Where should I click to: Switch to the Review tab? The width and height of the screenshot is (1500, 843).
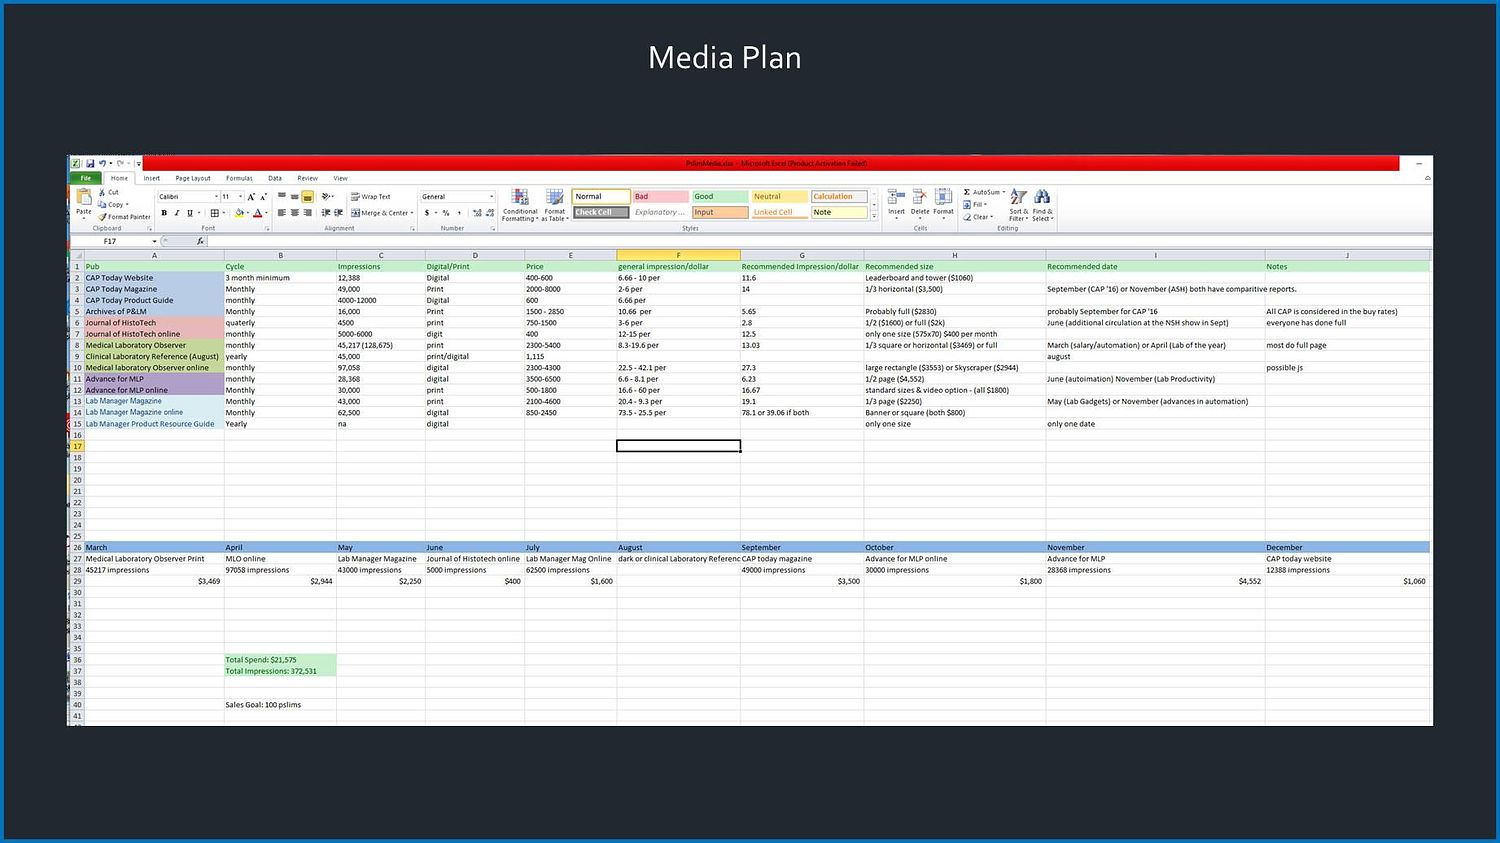coord(307,178)
